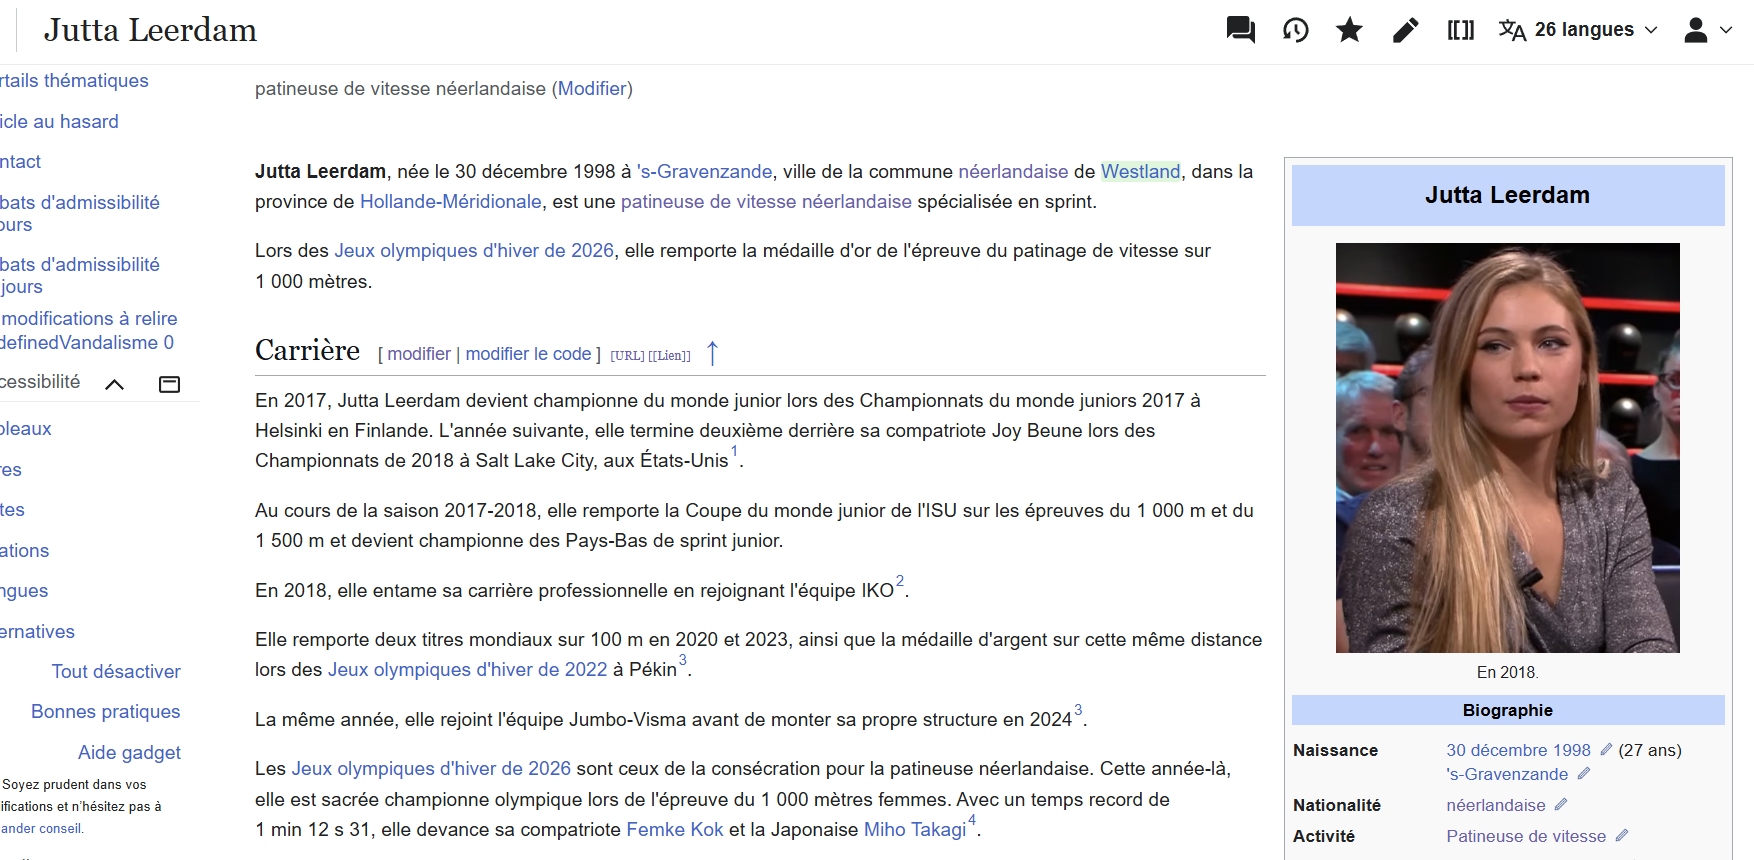Click pencil icon next to 's-Gravenzande in infobox
1754x860 pixels.
pyautogui.click(x=1584, y=774)
